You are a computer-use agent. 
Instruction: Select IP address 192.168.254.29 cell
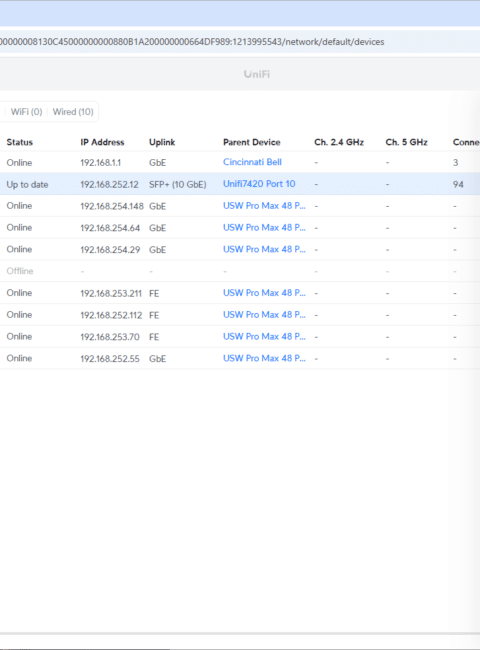[110, 250]
